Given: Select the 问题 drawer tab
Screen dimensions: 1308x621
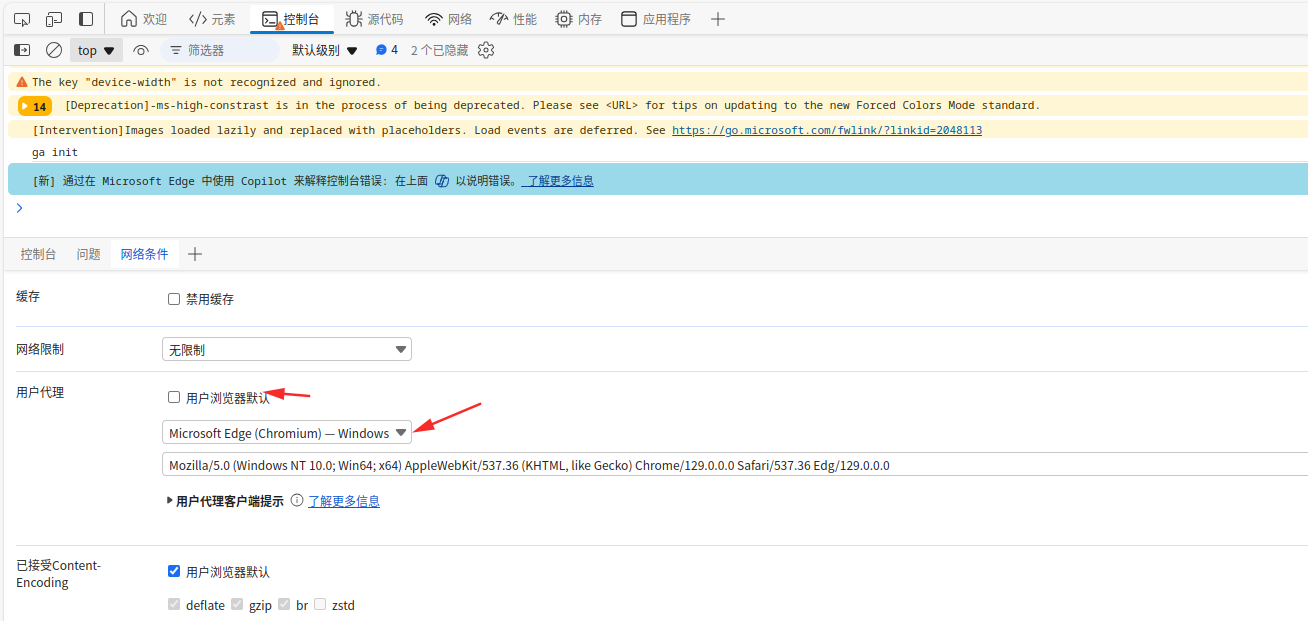Looking at the screenshot, I should 89,254.
